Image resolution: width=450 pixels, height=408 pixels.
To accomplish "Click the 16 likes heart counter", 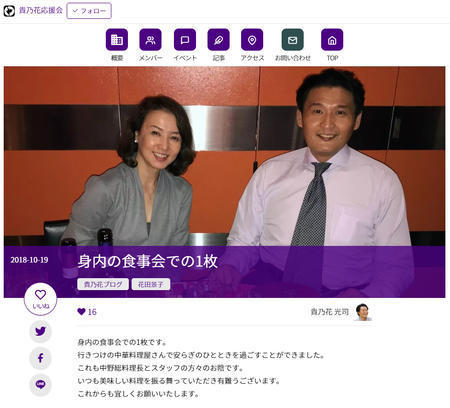I will pos(87,312).
